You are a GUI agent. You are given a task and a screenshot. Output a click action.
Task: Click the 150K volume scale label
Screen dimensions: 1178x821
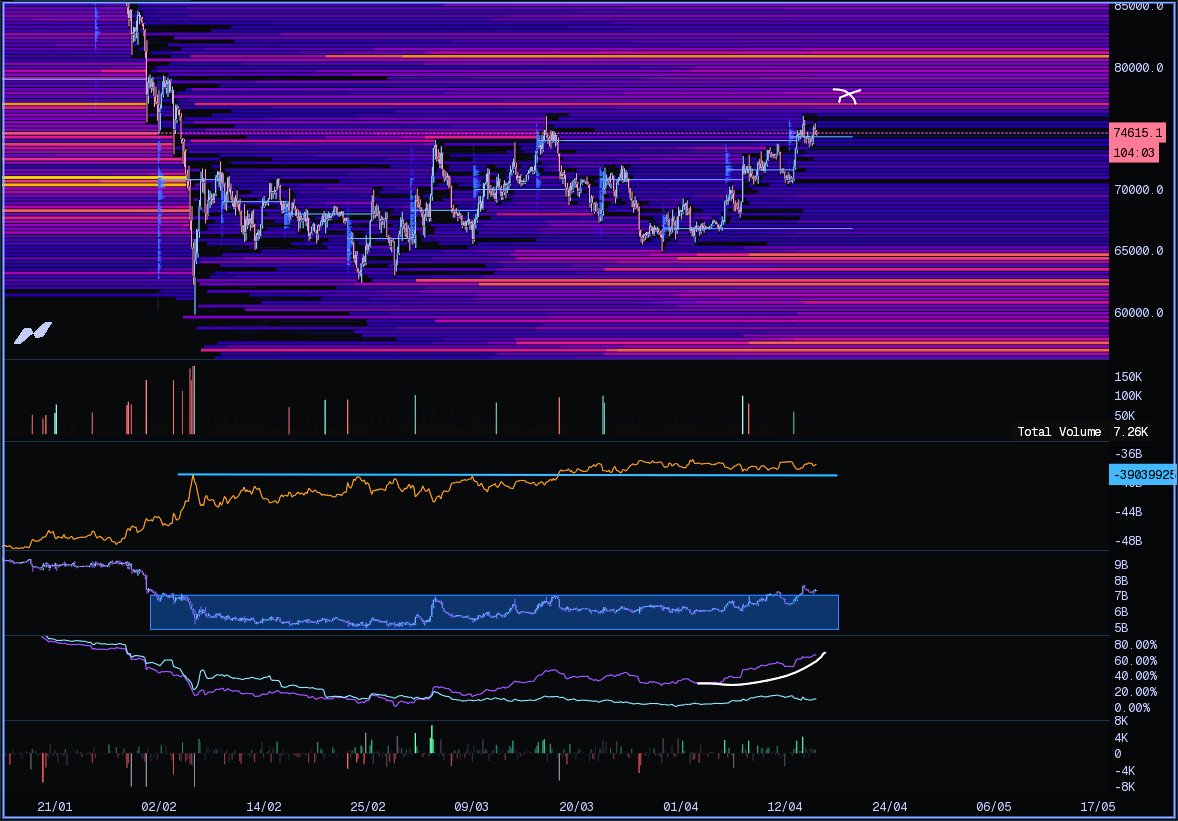pyautogui.click(x=1129, y=377)
